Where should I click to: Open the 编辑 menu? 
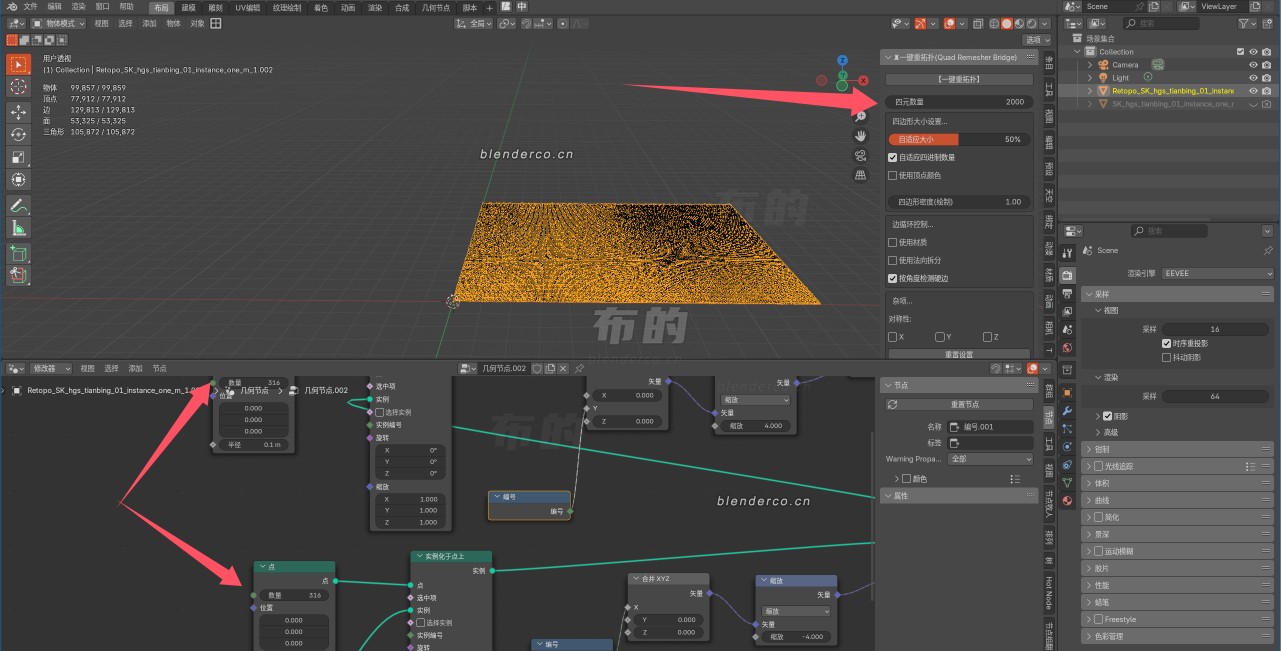[54, 6]
